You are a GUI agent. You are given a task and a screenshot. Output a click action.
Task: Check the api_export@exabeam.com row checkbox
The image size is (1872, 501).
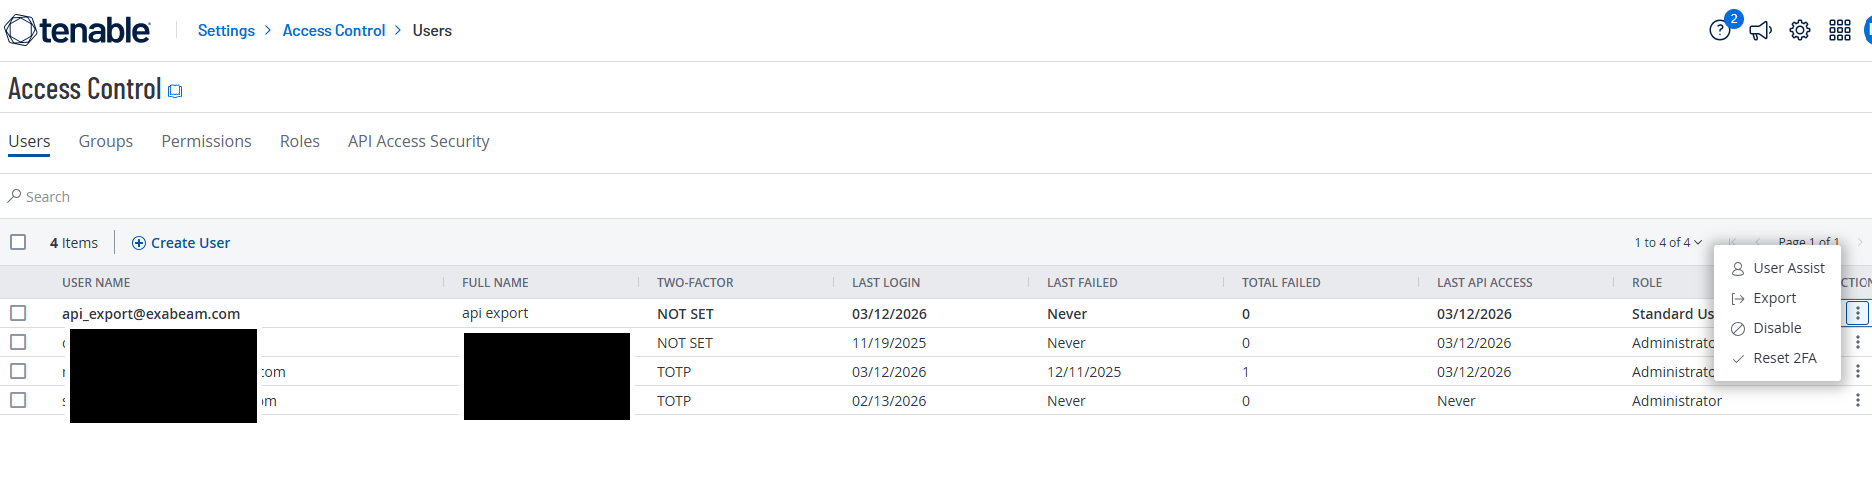coord(18,313)
